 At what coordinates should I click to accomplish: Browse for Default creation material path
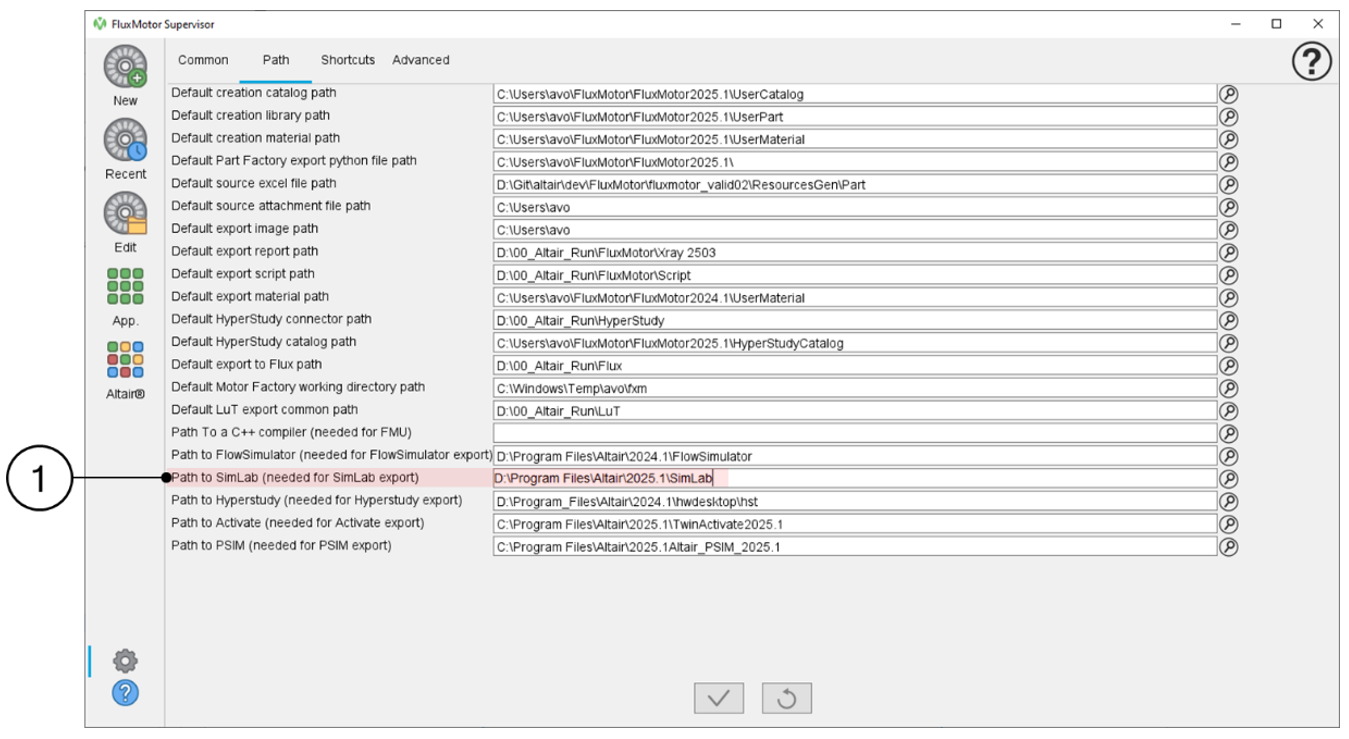click(x=1229, y=139)
